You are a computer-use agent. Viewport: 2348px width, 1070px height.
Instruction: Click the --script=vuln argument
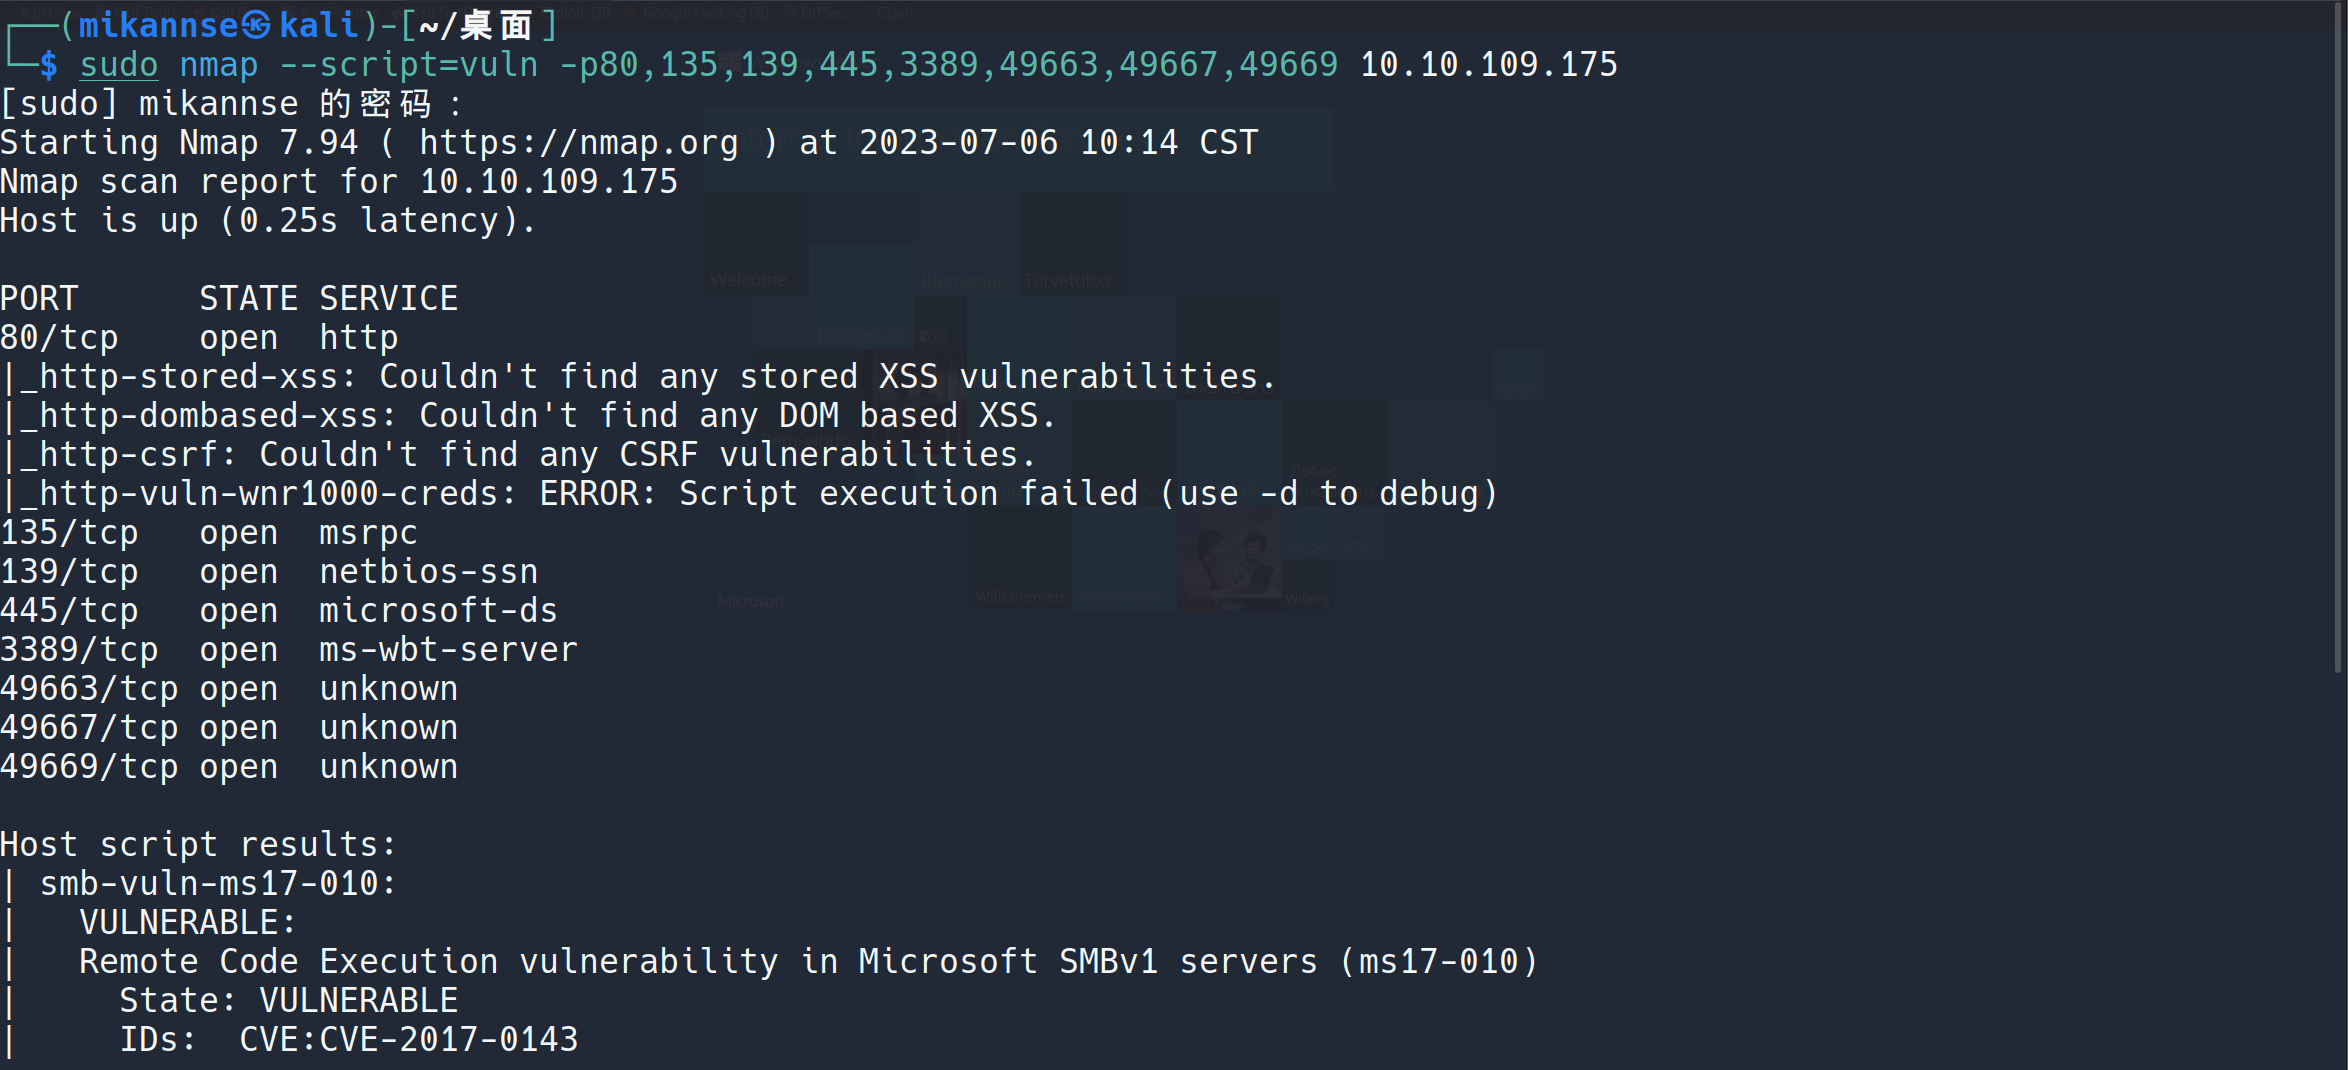(x=408, y=65)
